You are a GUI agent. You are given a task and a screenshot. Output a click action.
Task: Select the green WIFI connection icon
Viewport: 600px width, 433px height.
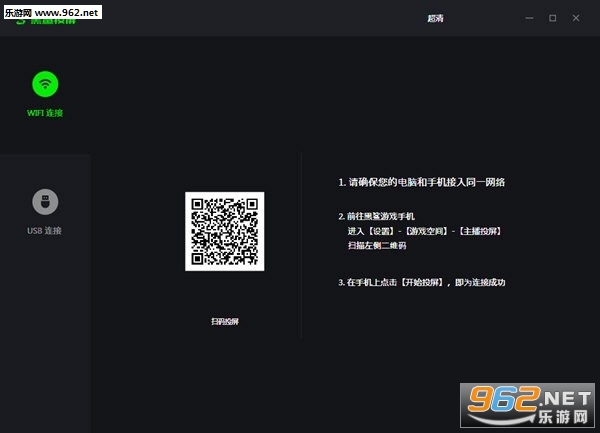tap(45, 84)
